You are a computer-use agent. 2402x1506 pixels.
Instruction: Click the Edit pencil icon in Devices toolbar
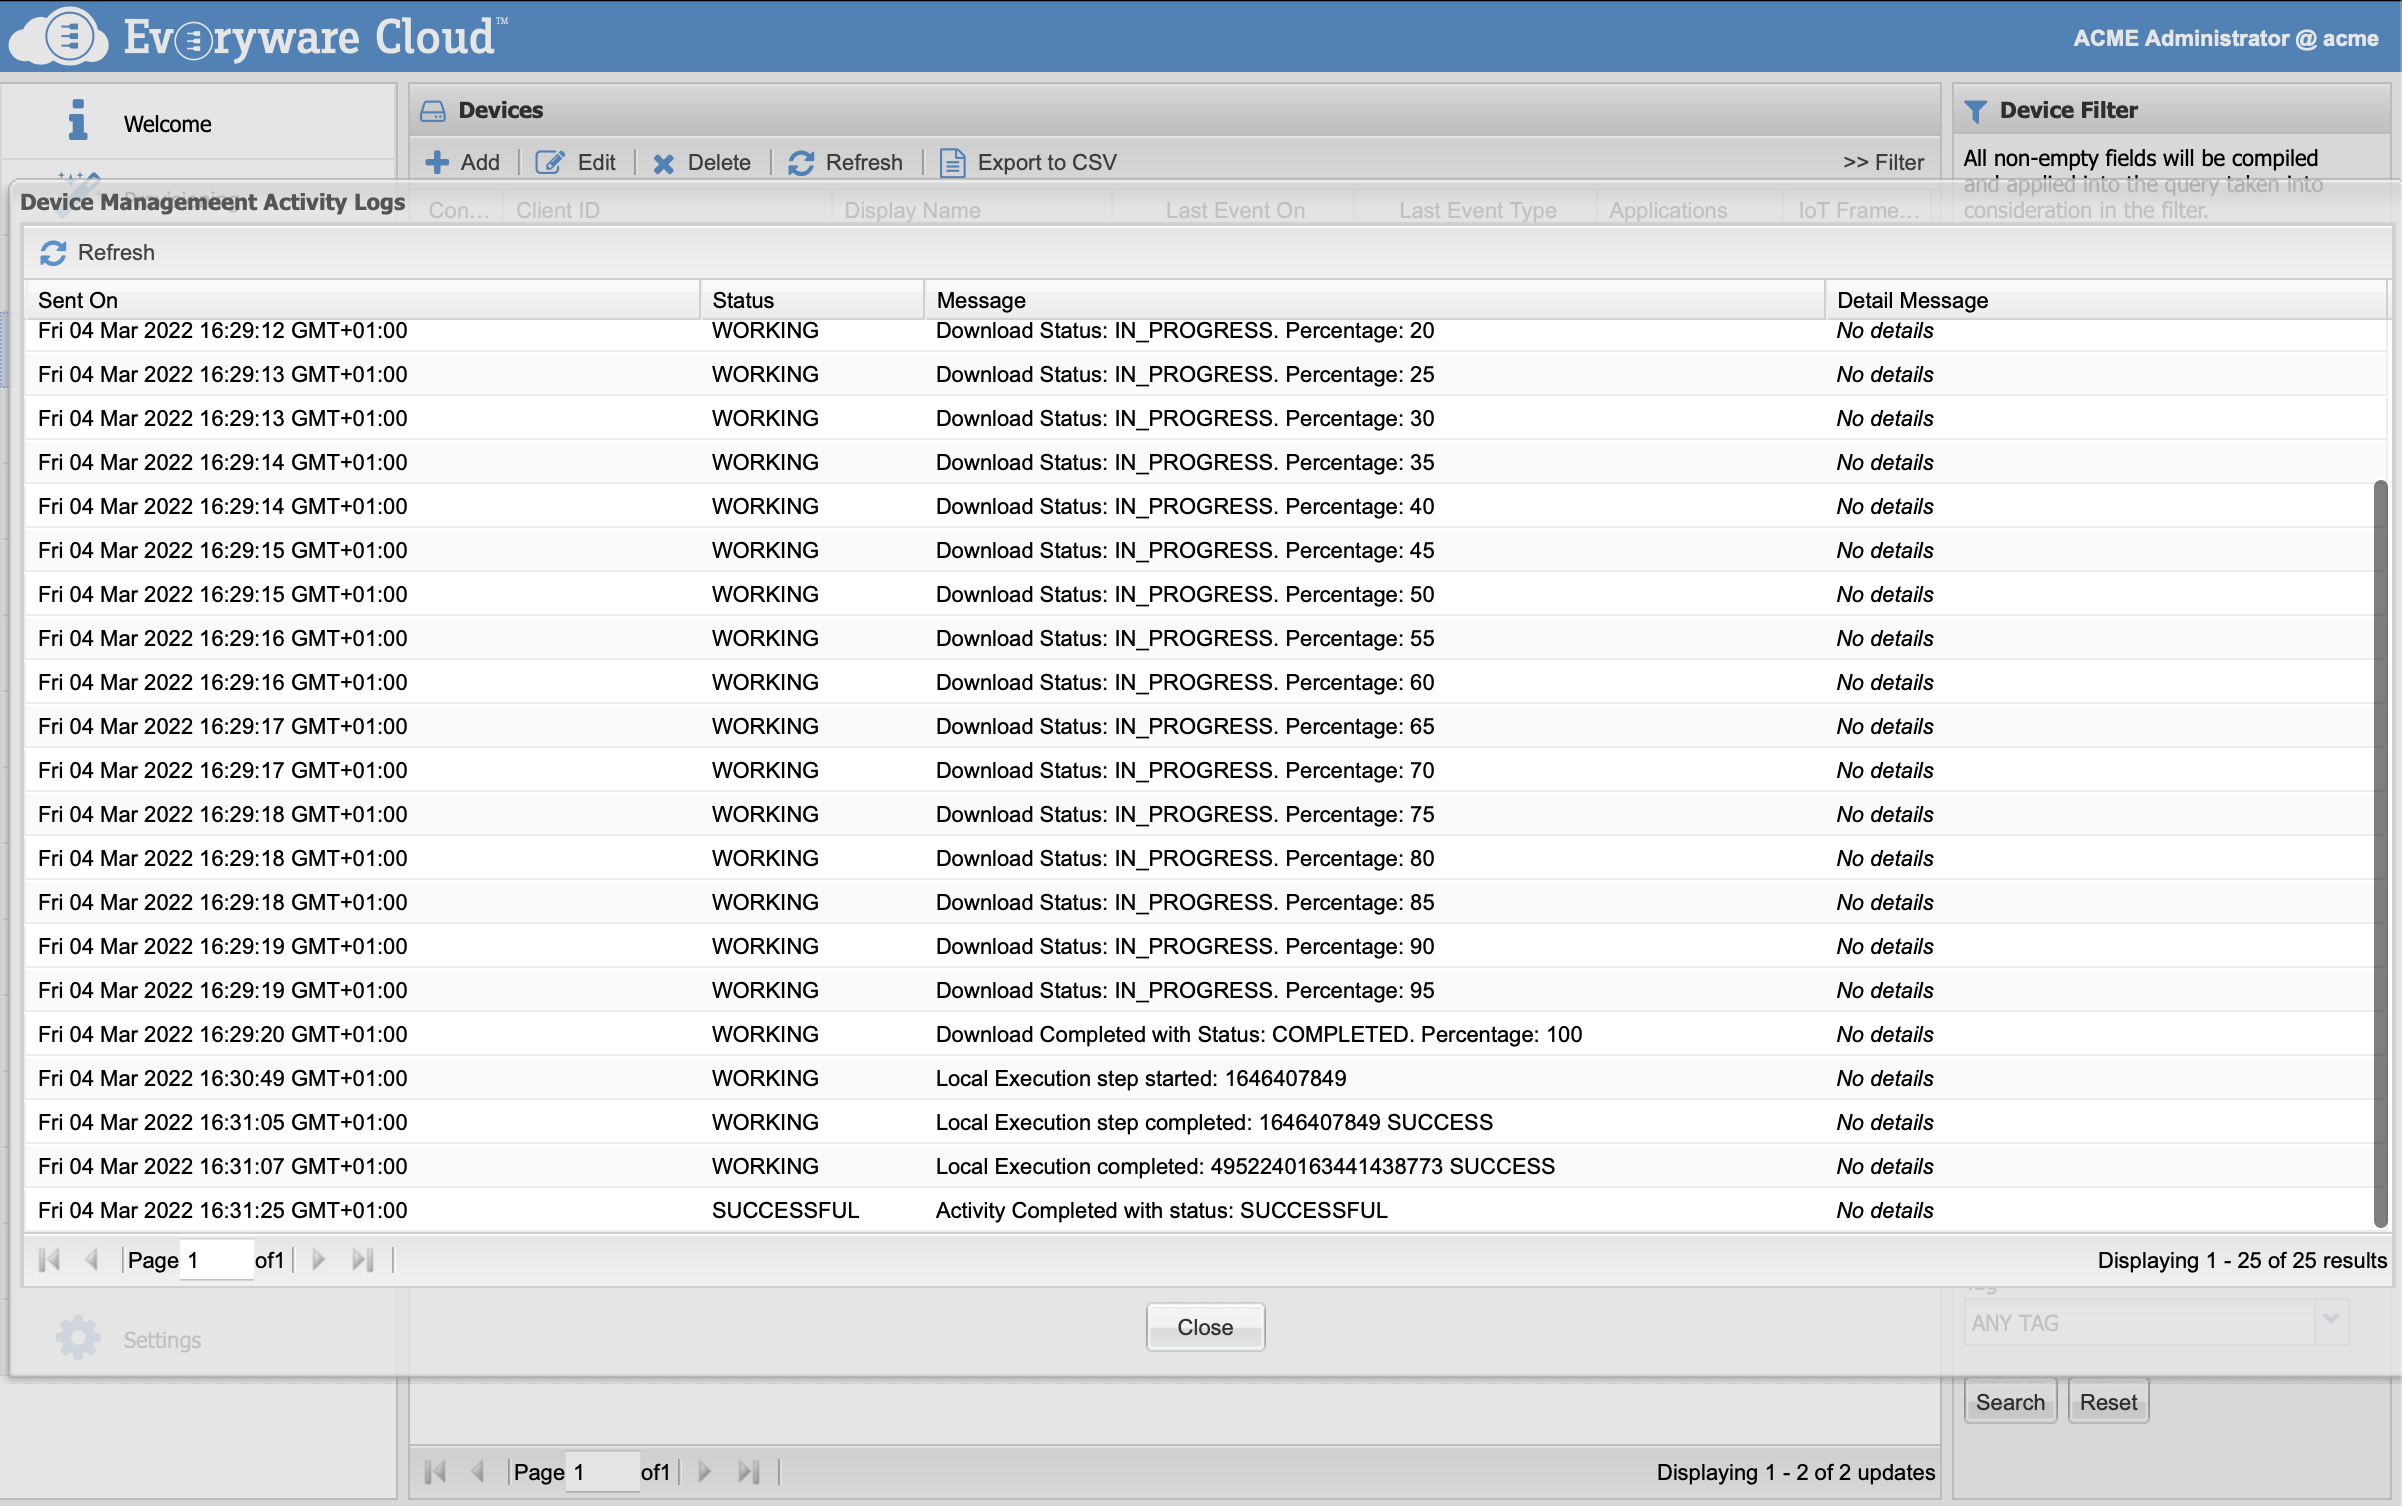click(550, 163)
